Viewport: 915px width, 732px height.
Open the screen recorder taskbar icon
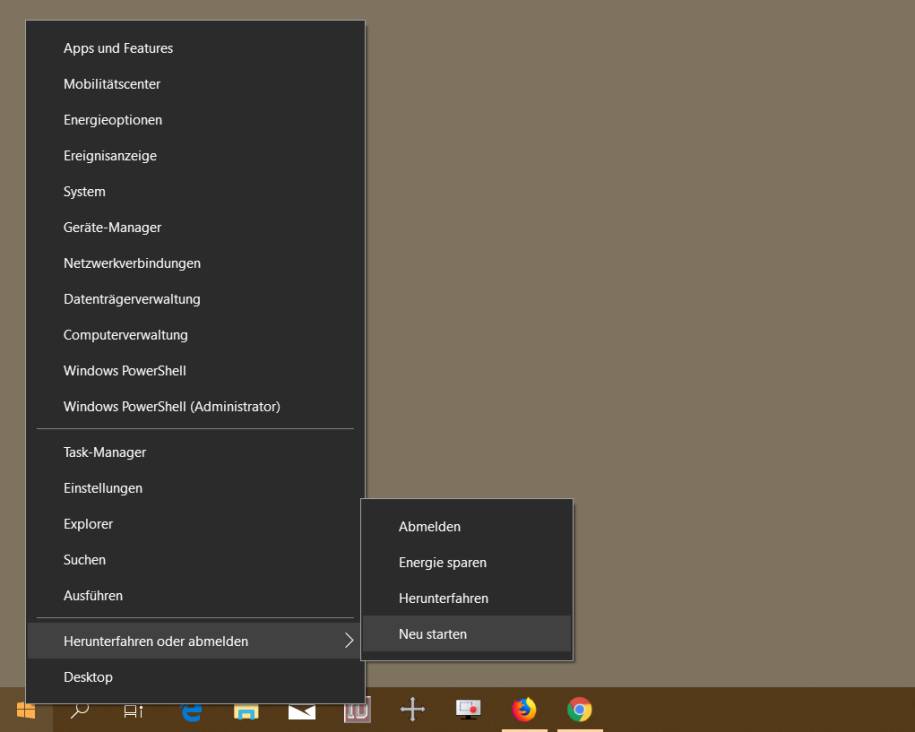[468, 709]
